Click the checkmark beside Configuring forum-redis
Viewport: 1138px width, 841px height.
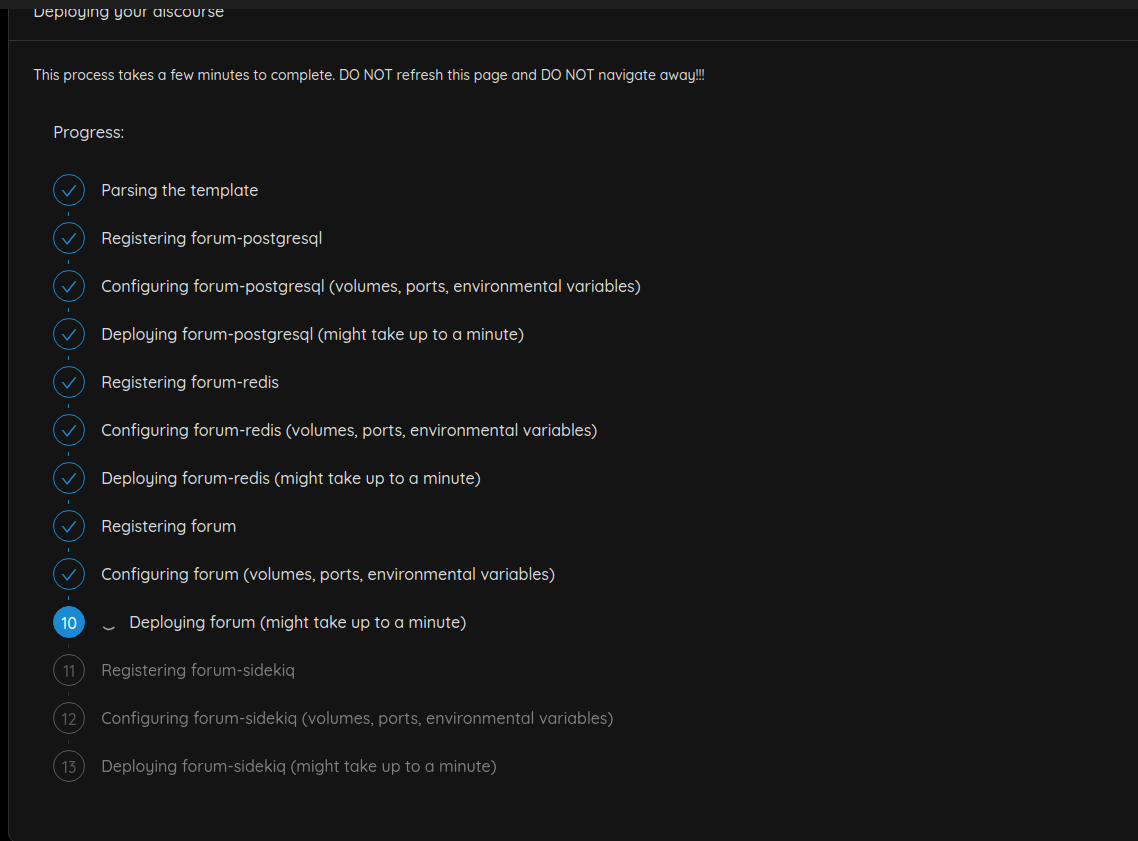[69, 430]
